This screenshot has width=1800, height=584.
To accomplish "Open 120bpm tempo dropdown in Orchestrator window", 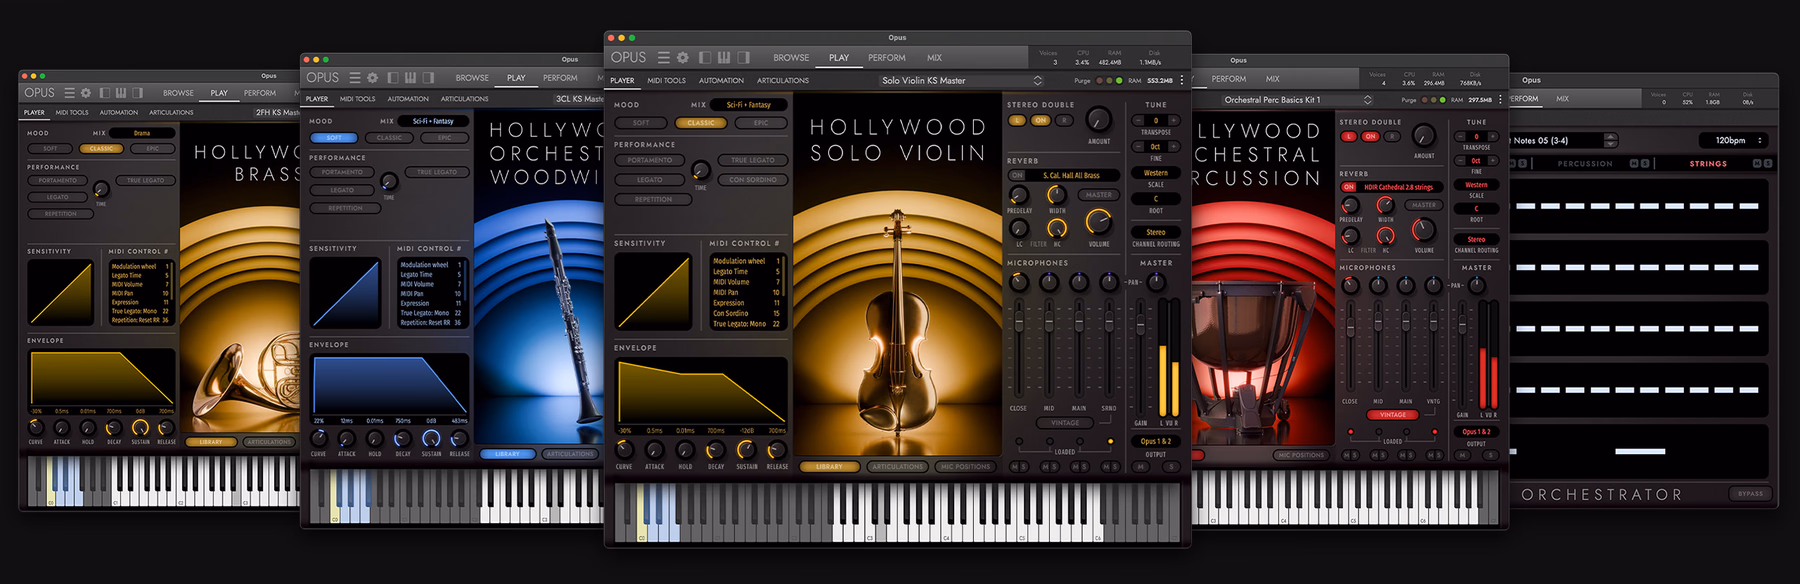I will point(1735,140).
